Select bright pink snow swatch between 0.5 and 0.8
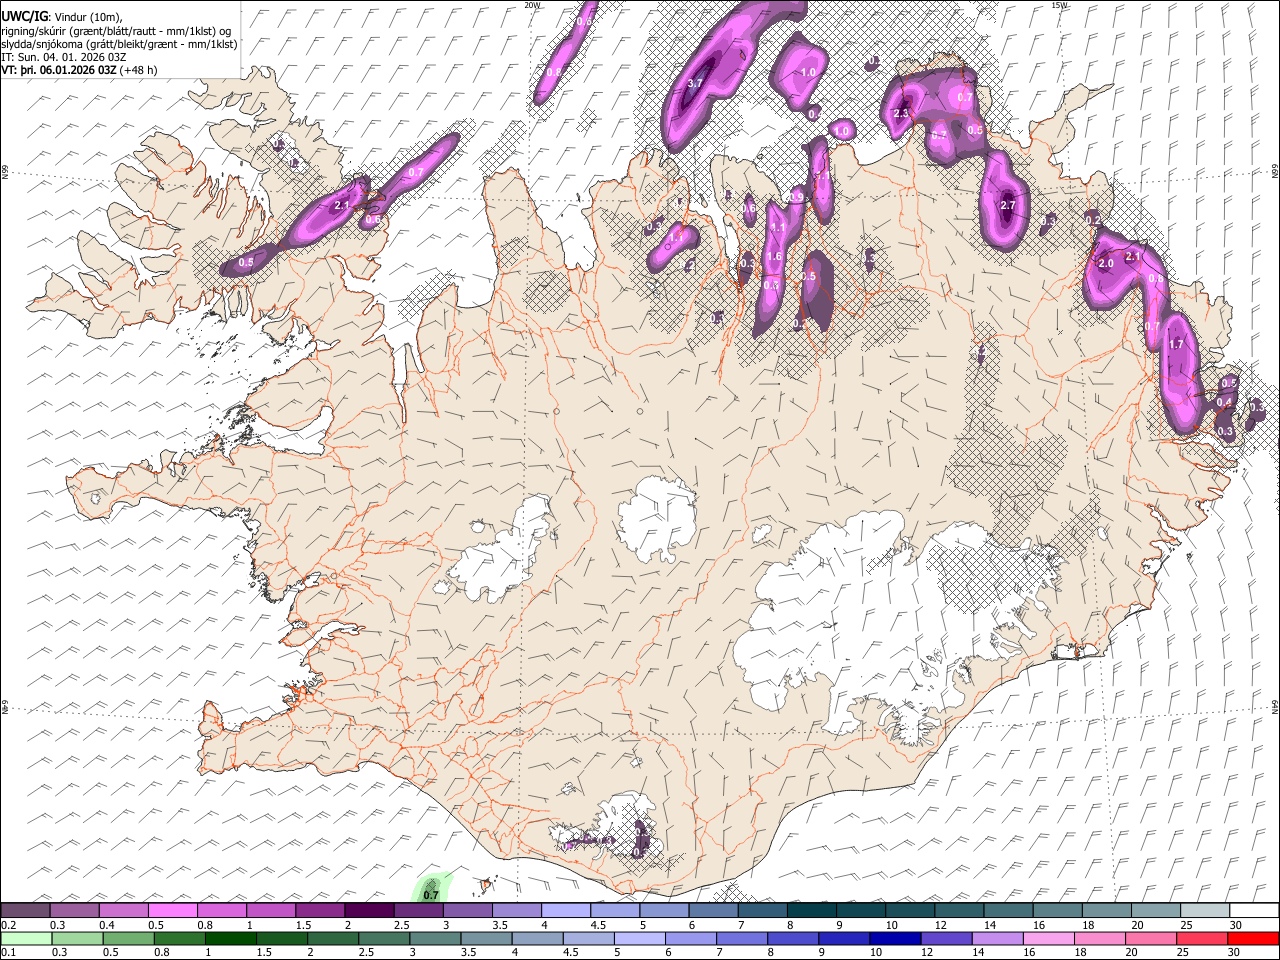1280x960 pixels. point(173,910)
